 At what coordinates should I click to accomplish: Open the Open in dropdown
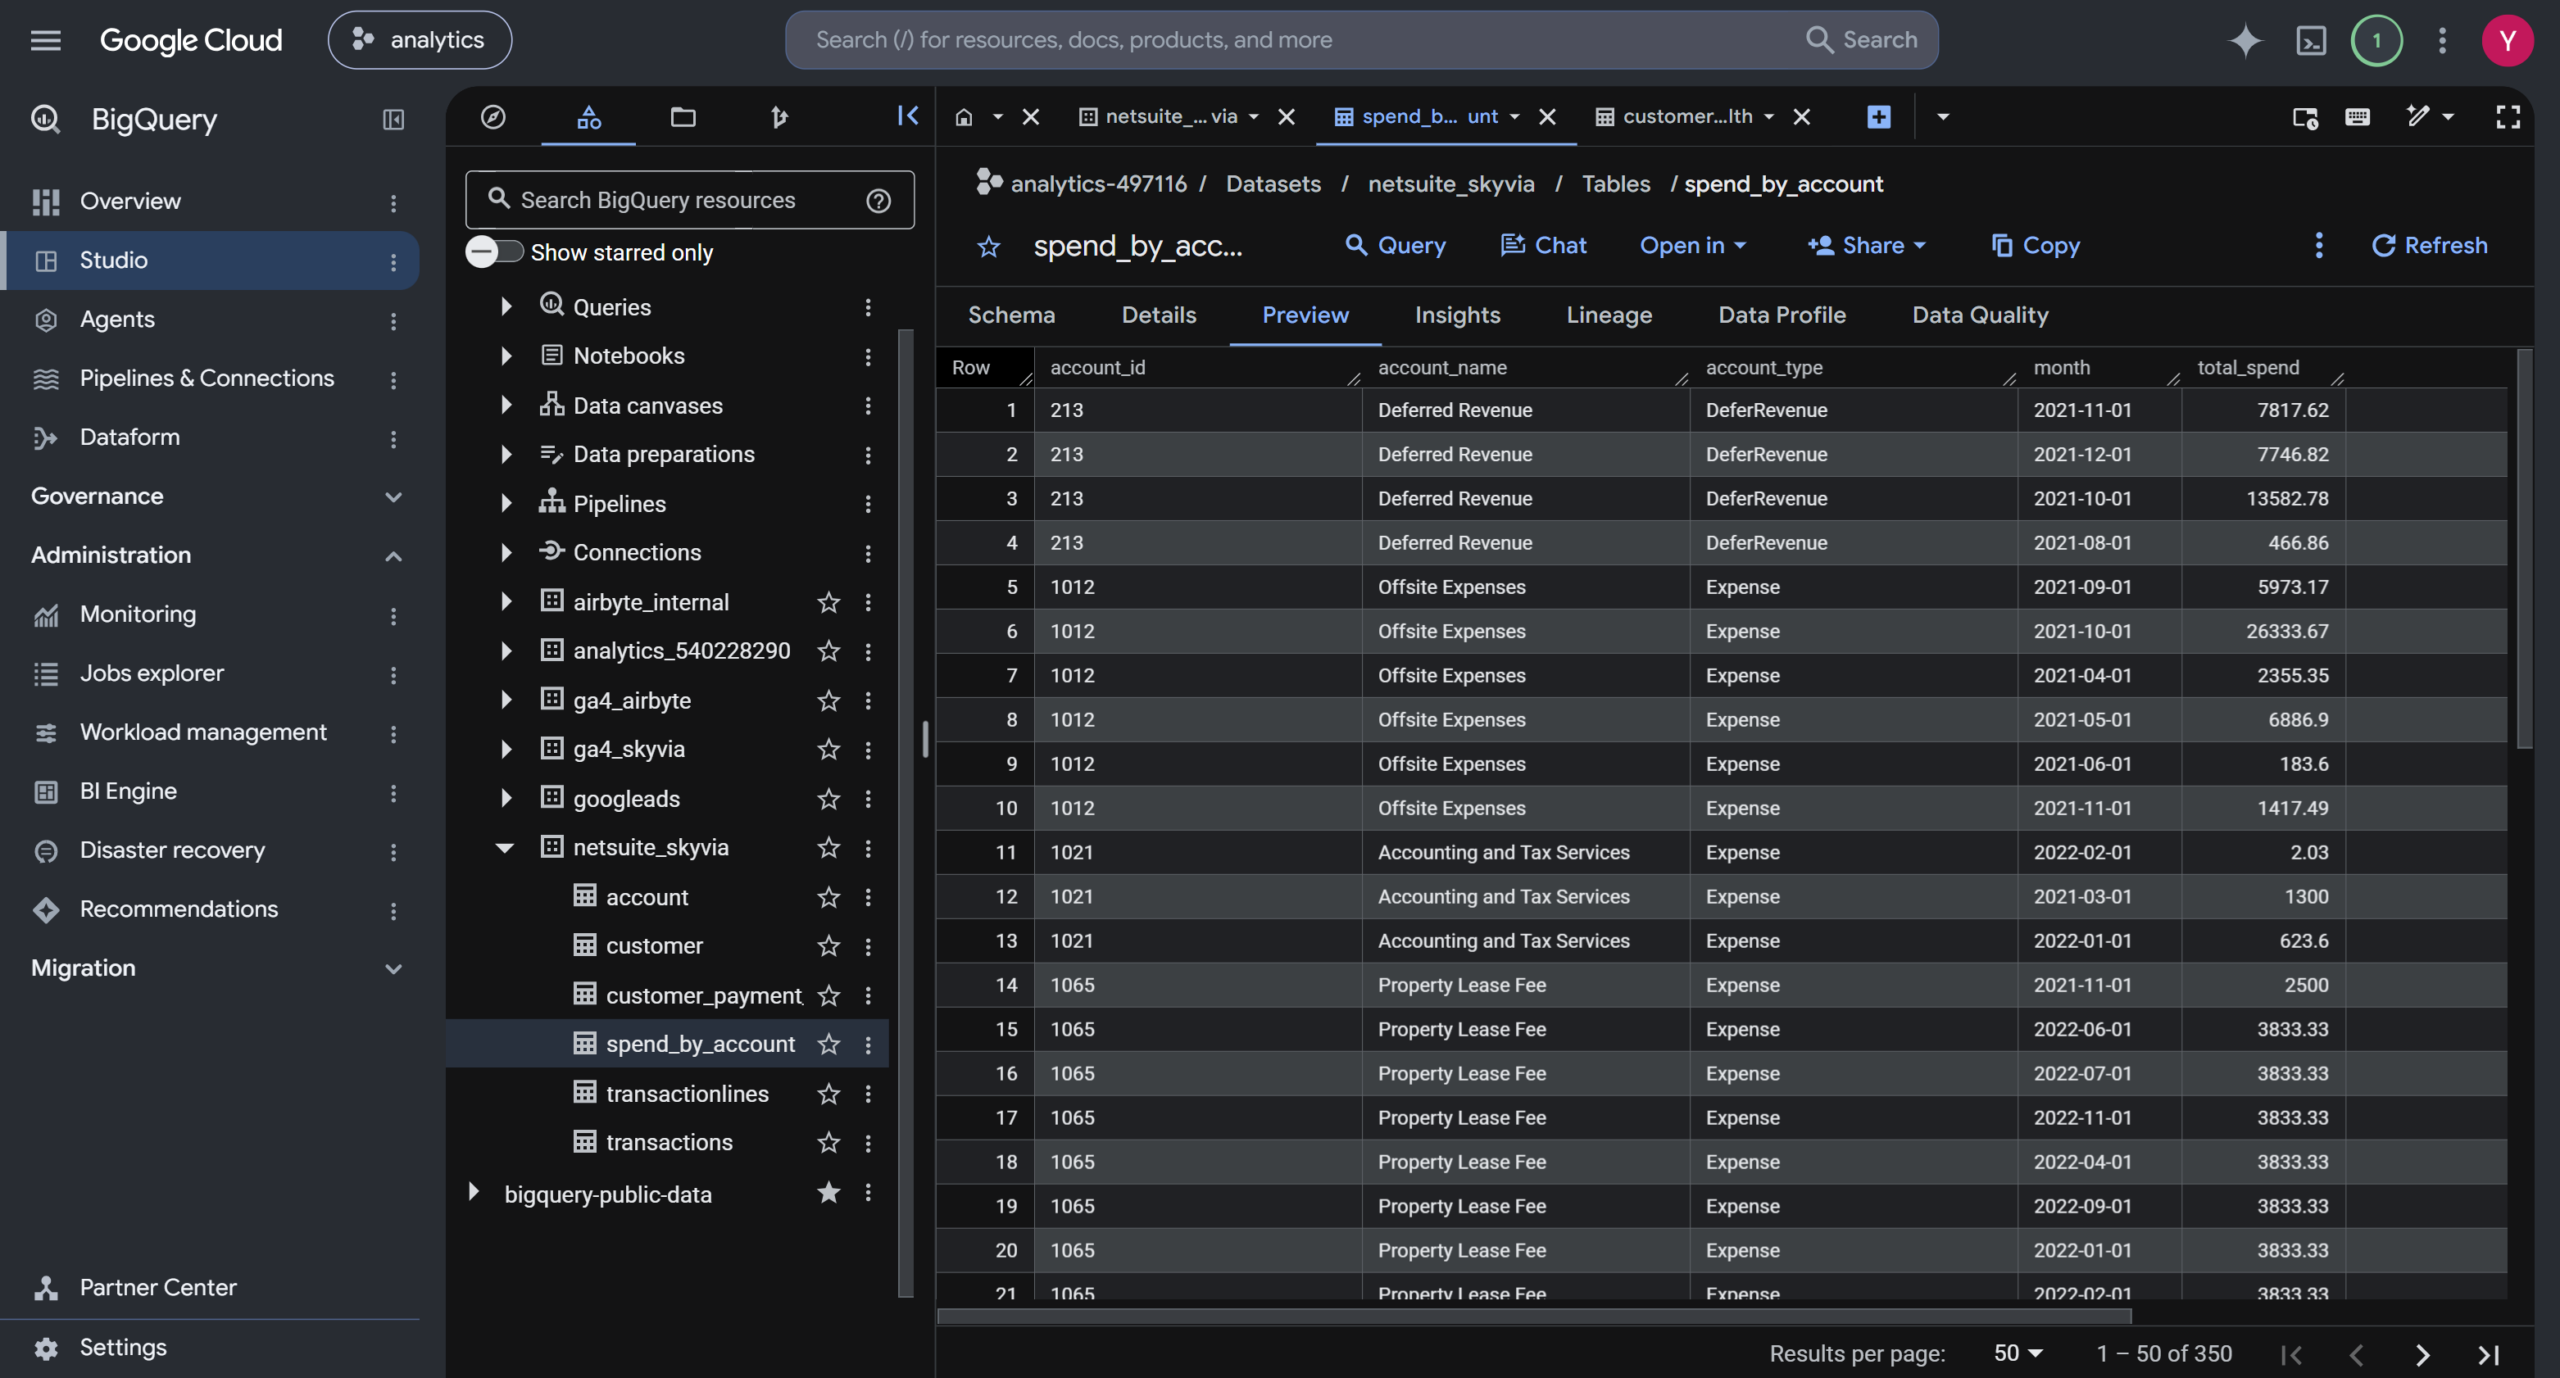pyautogui.click(x=1692, y=245)
